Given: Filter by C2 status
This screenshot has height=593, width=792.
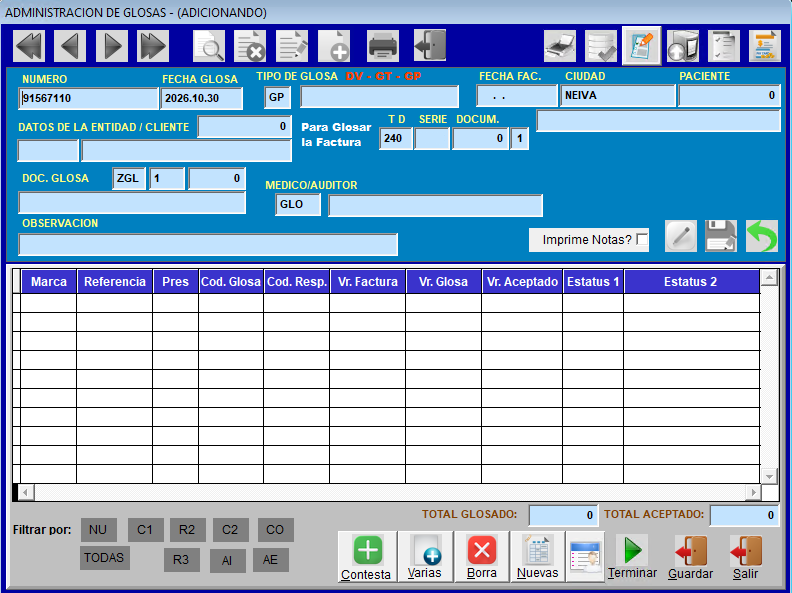Looking at the screenshot, I should point(230,530).
